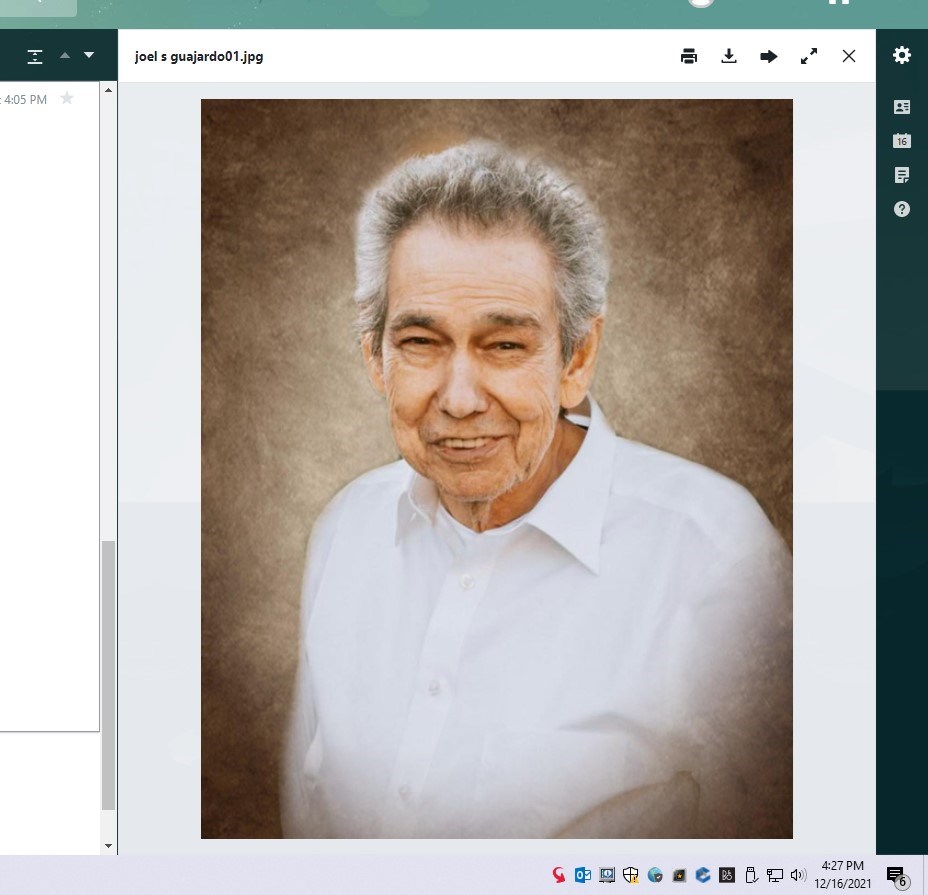Forward the attachment
The image size is (928, 895).
(769, 56)
